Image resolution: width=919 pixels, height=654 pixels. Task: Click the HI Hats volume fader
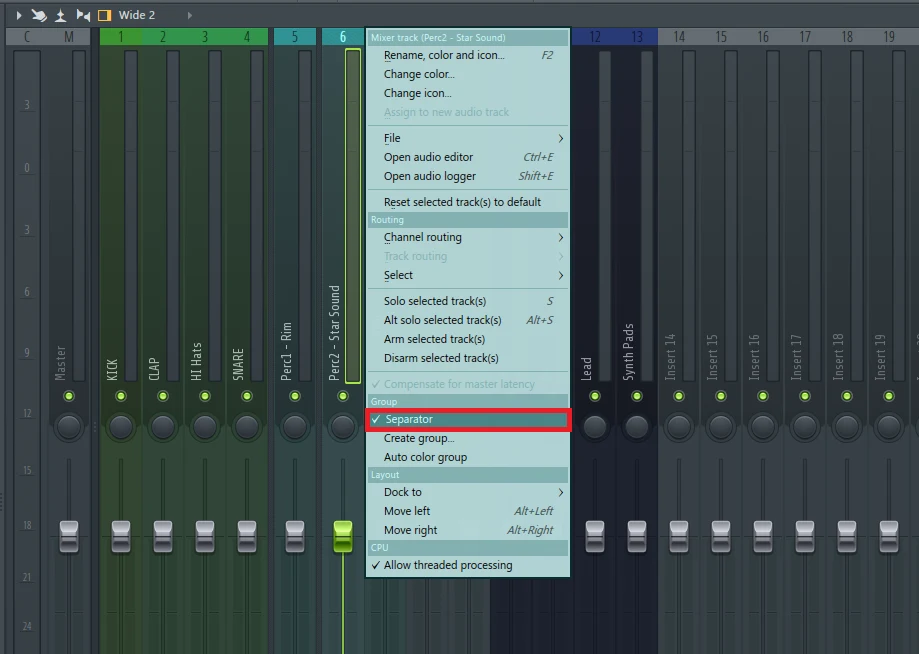tap(205, 535)
